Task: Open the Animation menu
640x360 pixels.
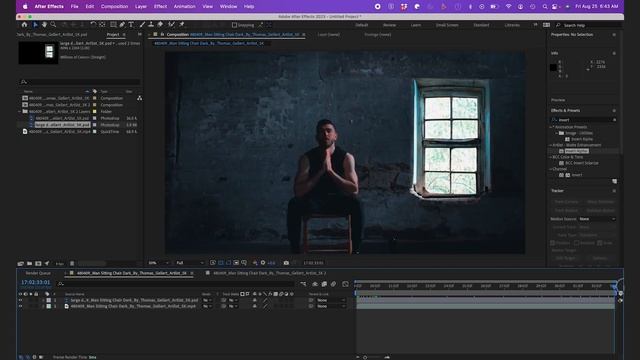Action: pos(184,7)
